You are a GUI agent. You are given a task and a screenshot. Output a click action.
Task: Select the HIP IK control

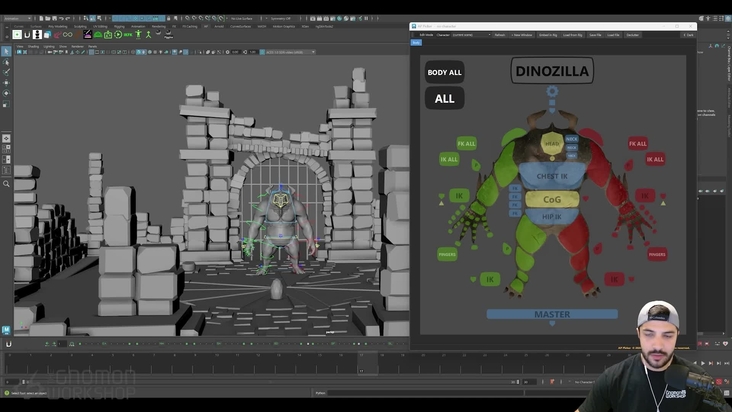tap(552, 217)
